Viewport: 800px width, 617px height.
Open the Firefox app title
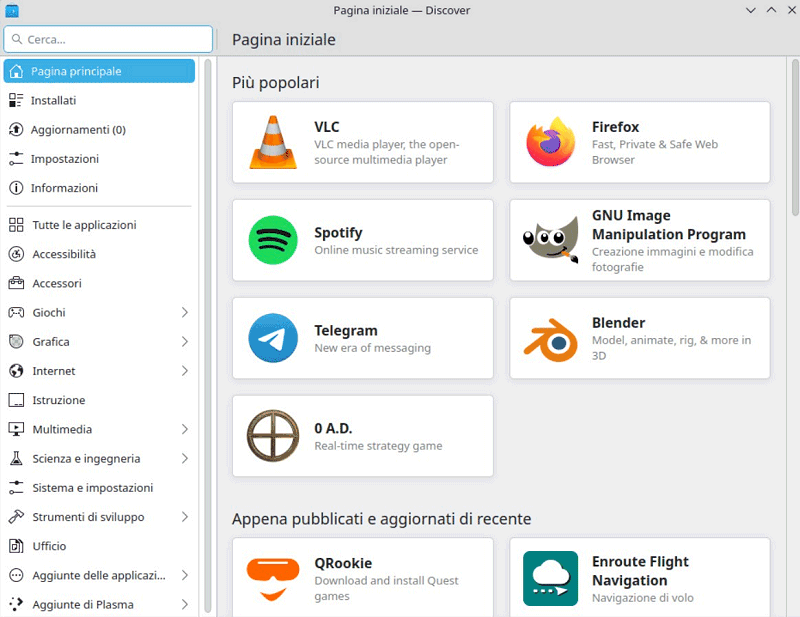(615, 127)
